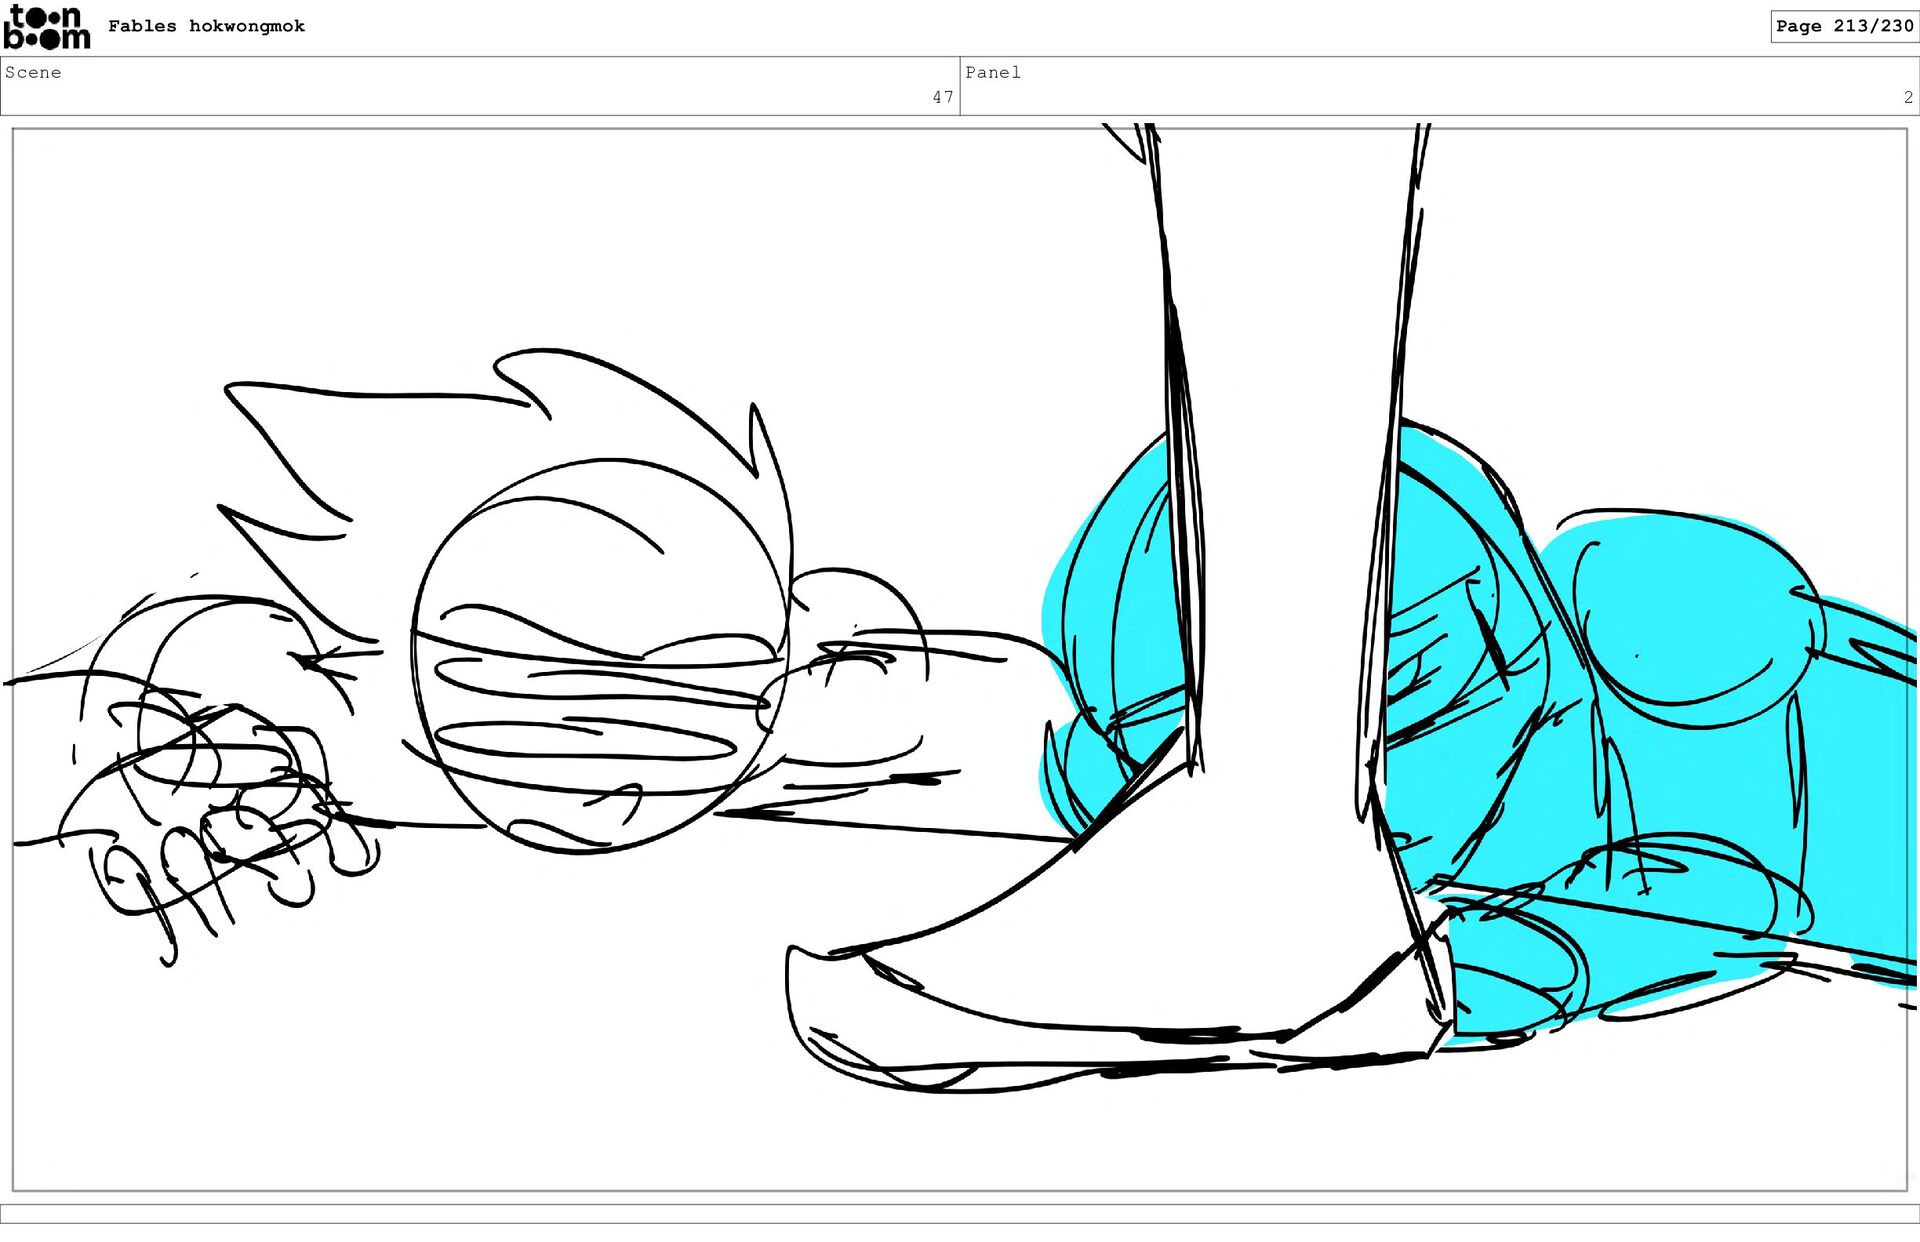Click the Scene label
This screenshot has height=1242, width=1920.
click(33, 72)
